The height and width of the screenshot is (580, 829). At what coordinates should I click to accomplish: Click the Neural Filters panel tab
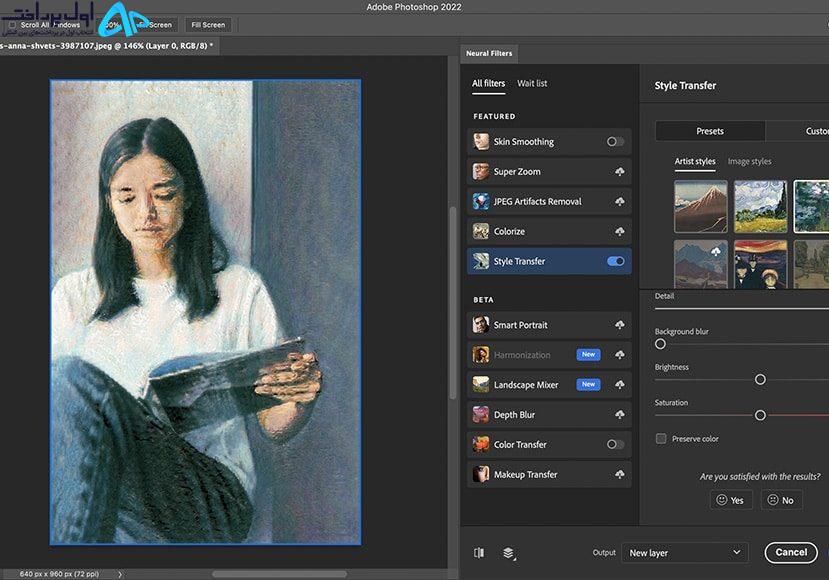coord(489,53)
